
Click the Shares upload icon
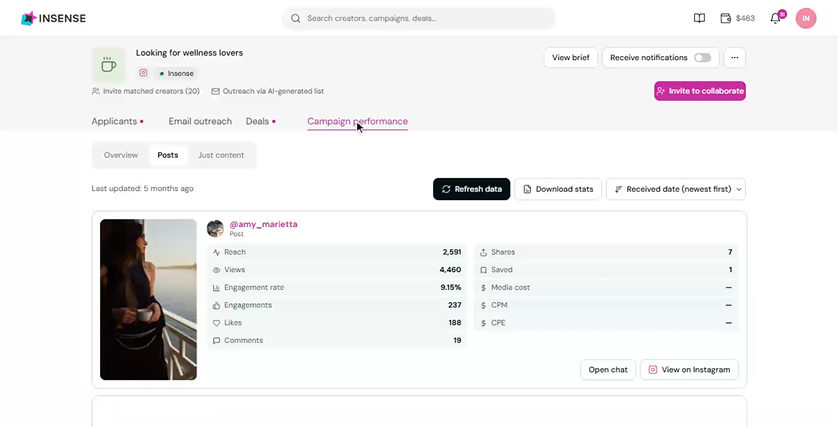click(483, 252)
